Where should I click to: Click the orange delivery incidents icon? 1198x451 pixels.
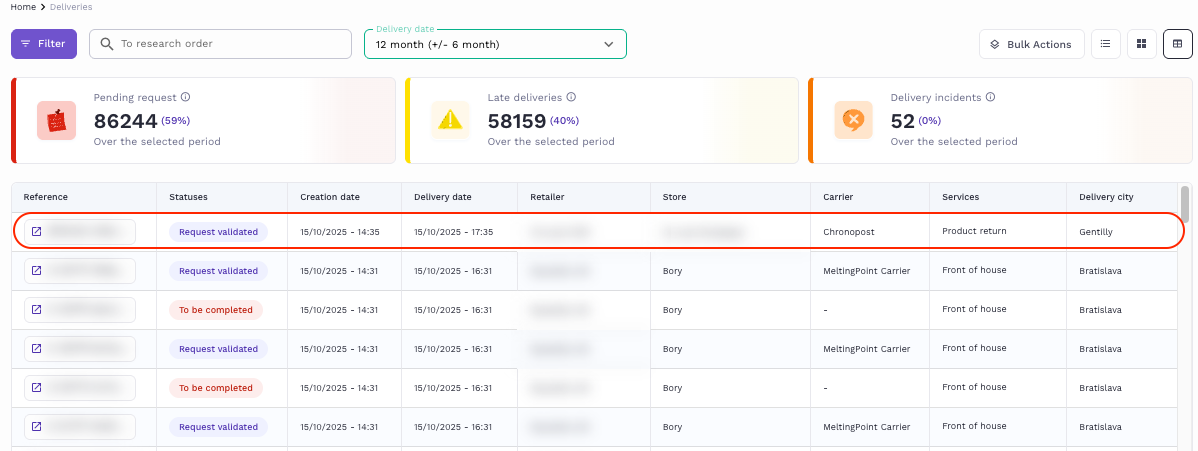(853, 120)
